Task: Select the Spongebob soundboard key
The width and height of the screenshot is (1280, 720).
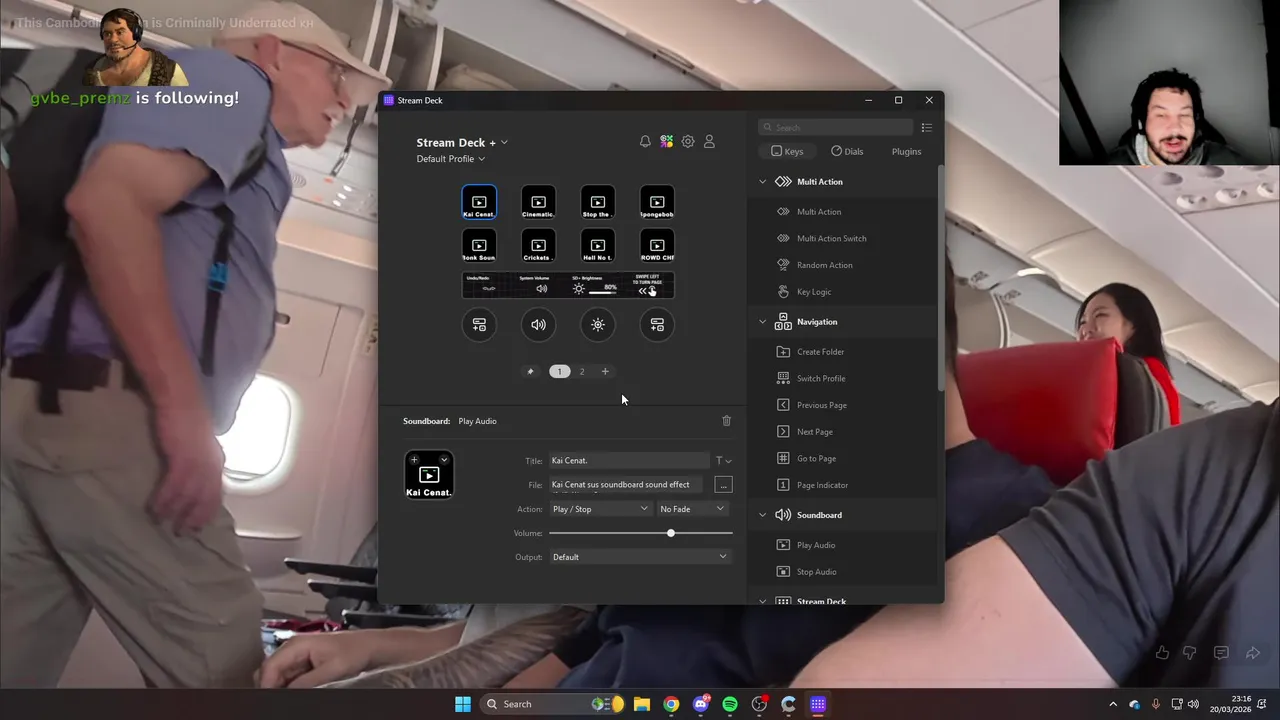Action: pos(657,202)
